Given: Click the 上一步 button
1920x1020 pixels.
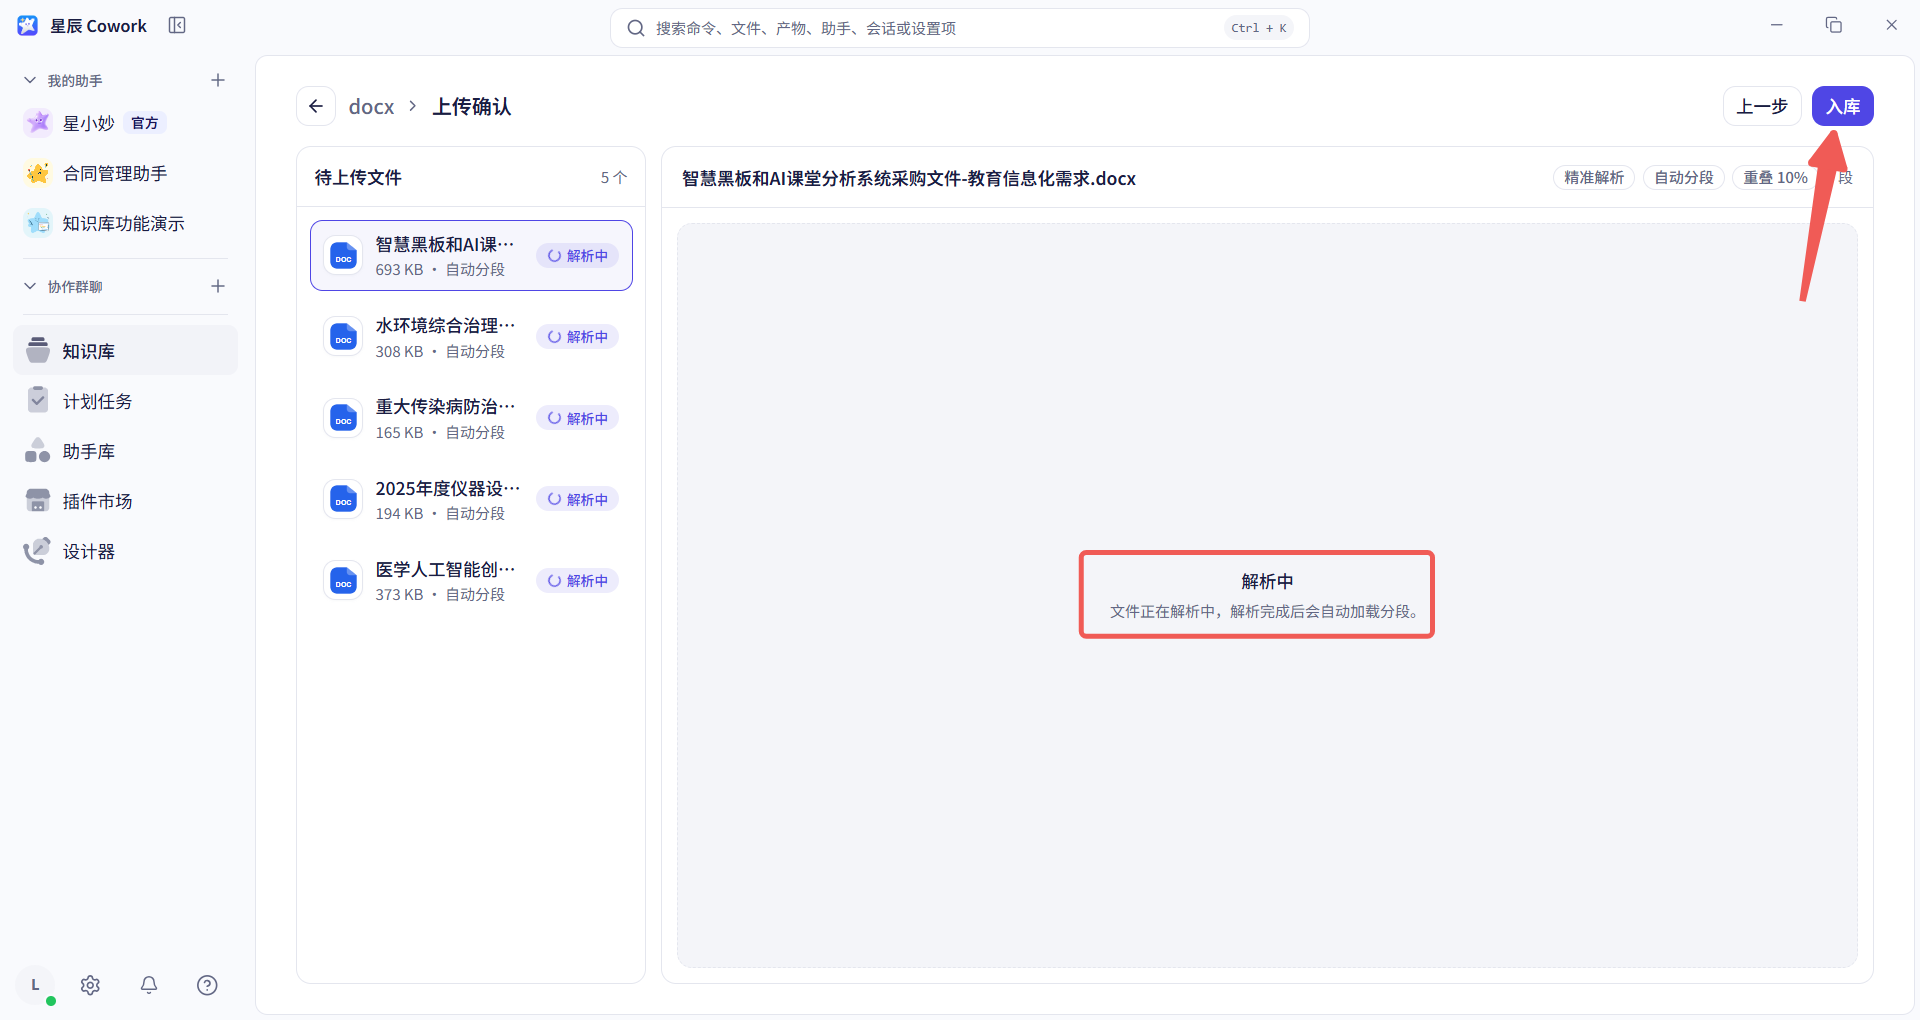Looking at the screenshot, I should pos(1762,106).
